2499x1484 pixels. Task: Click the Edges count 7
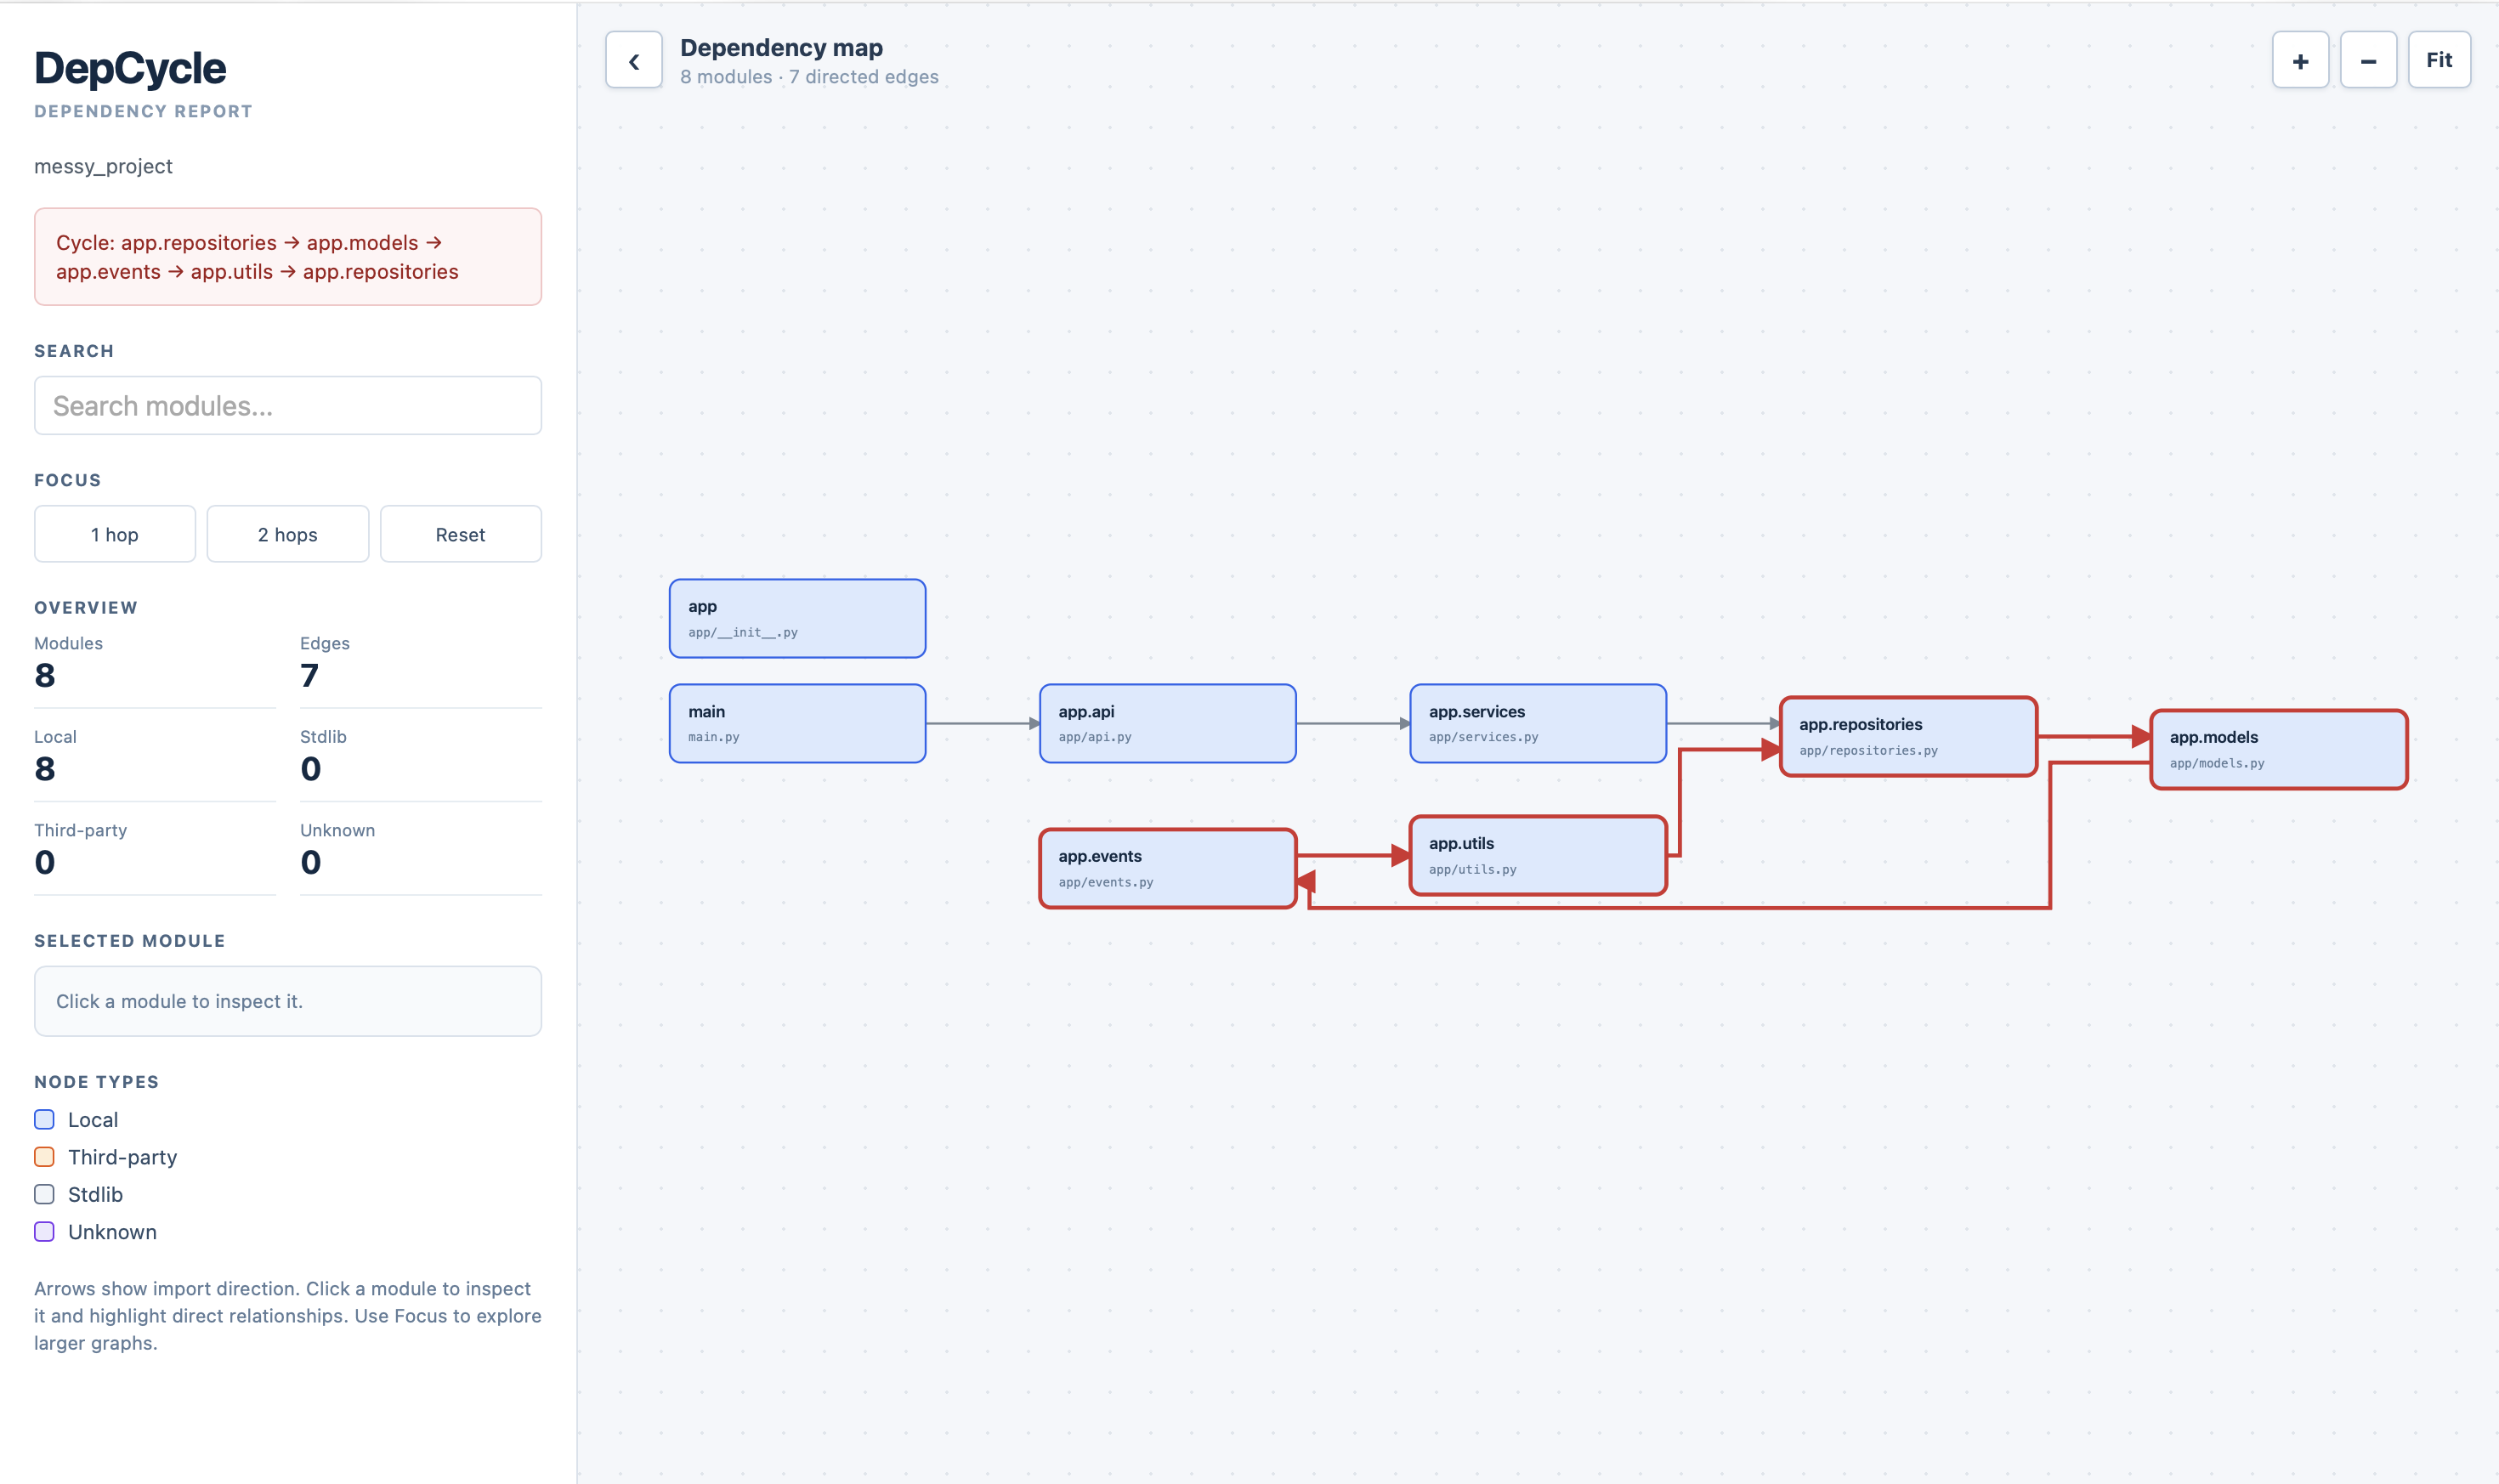[310, 675]
